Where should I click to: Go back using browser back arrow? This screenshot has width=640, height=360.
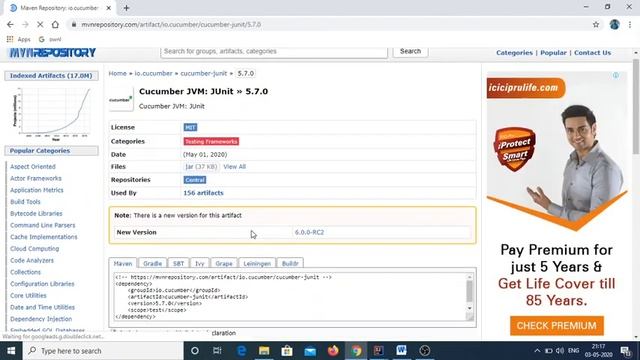10,24
